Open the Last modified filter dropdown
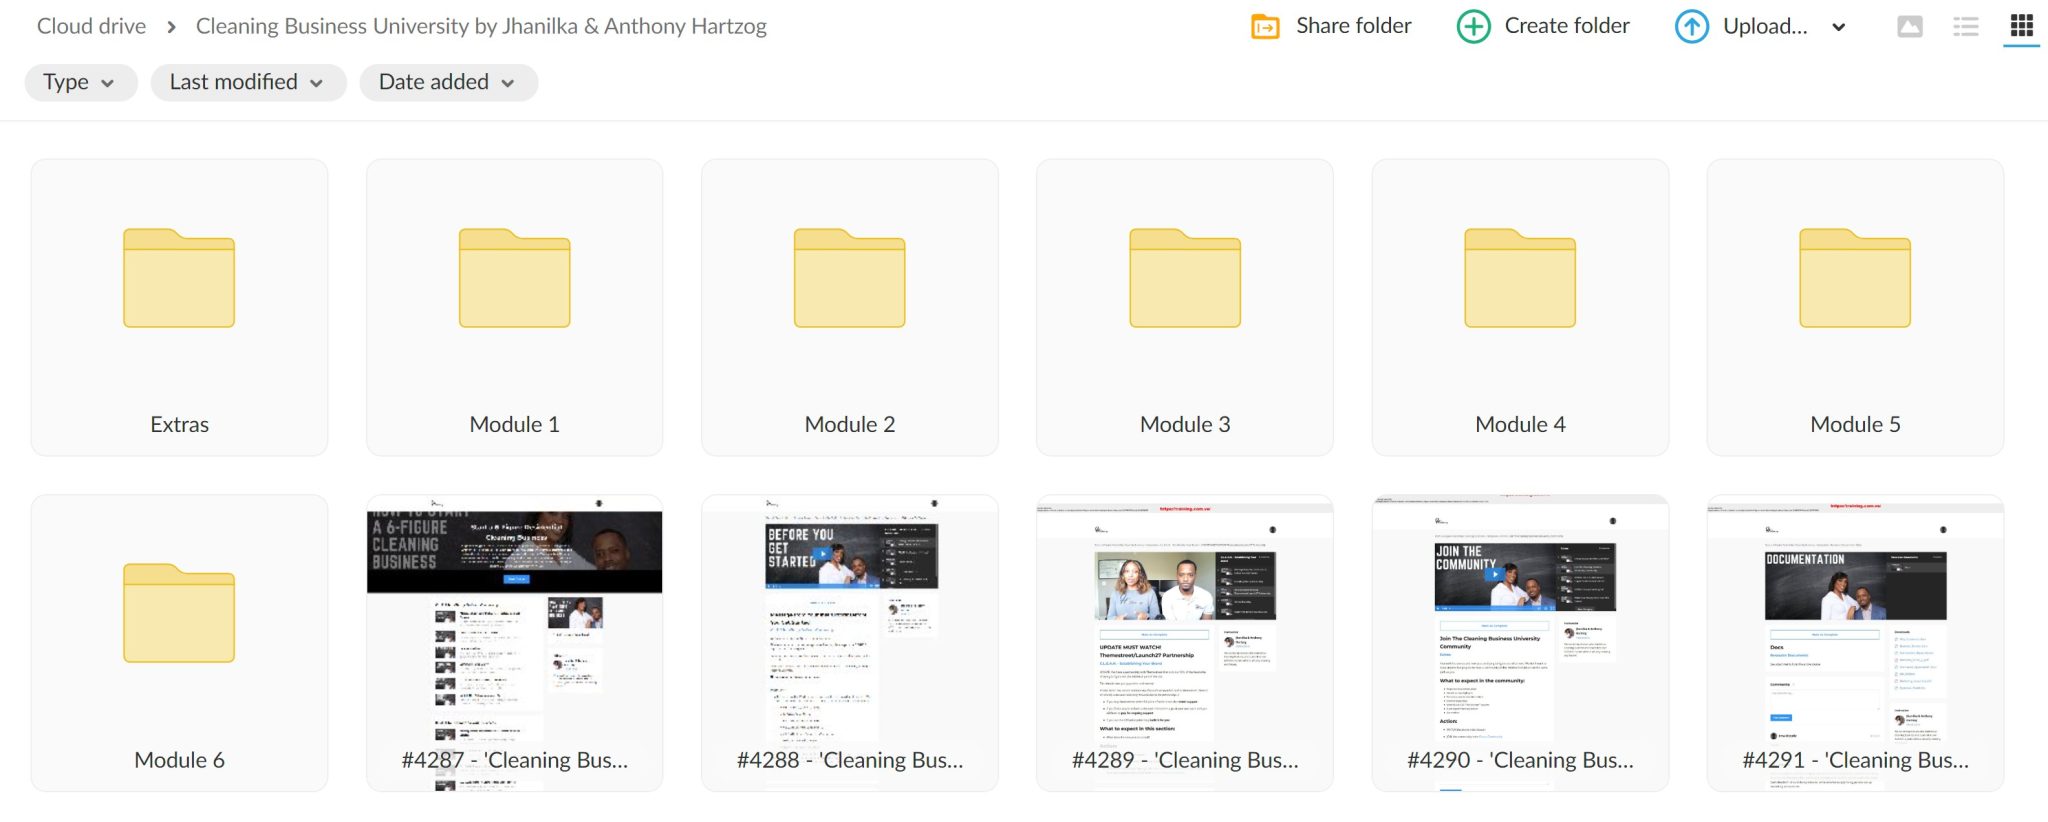This screenshot has height=822, width=2048. 248,82
